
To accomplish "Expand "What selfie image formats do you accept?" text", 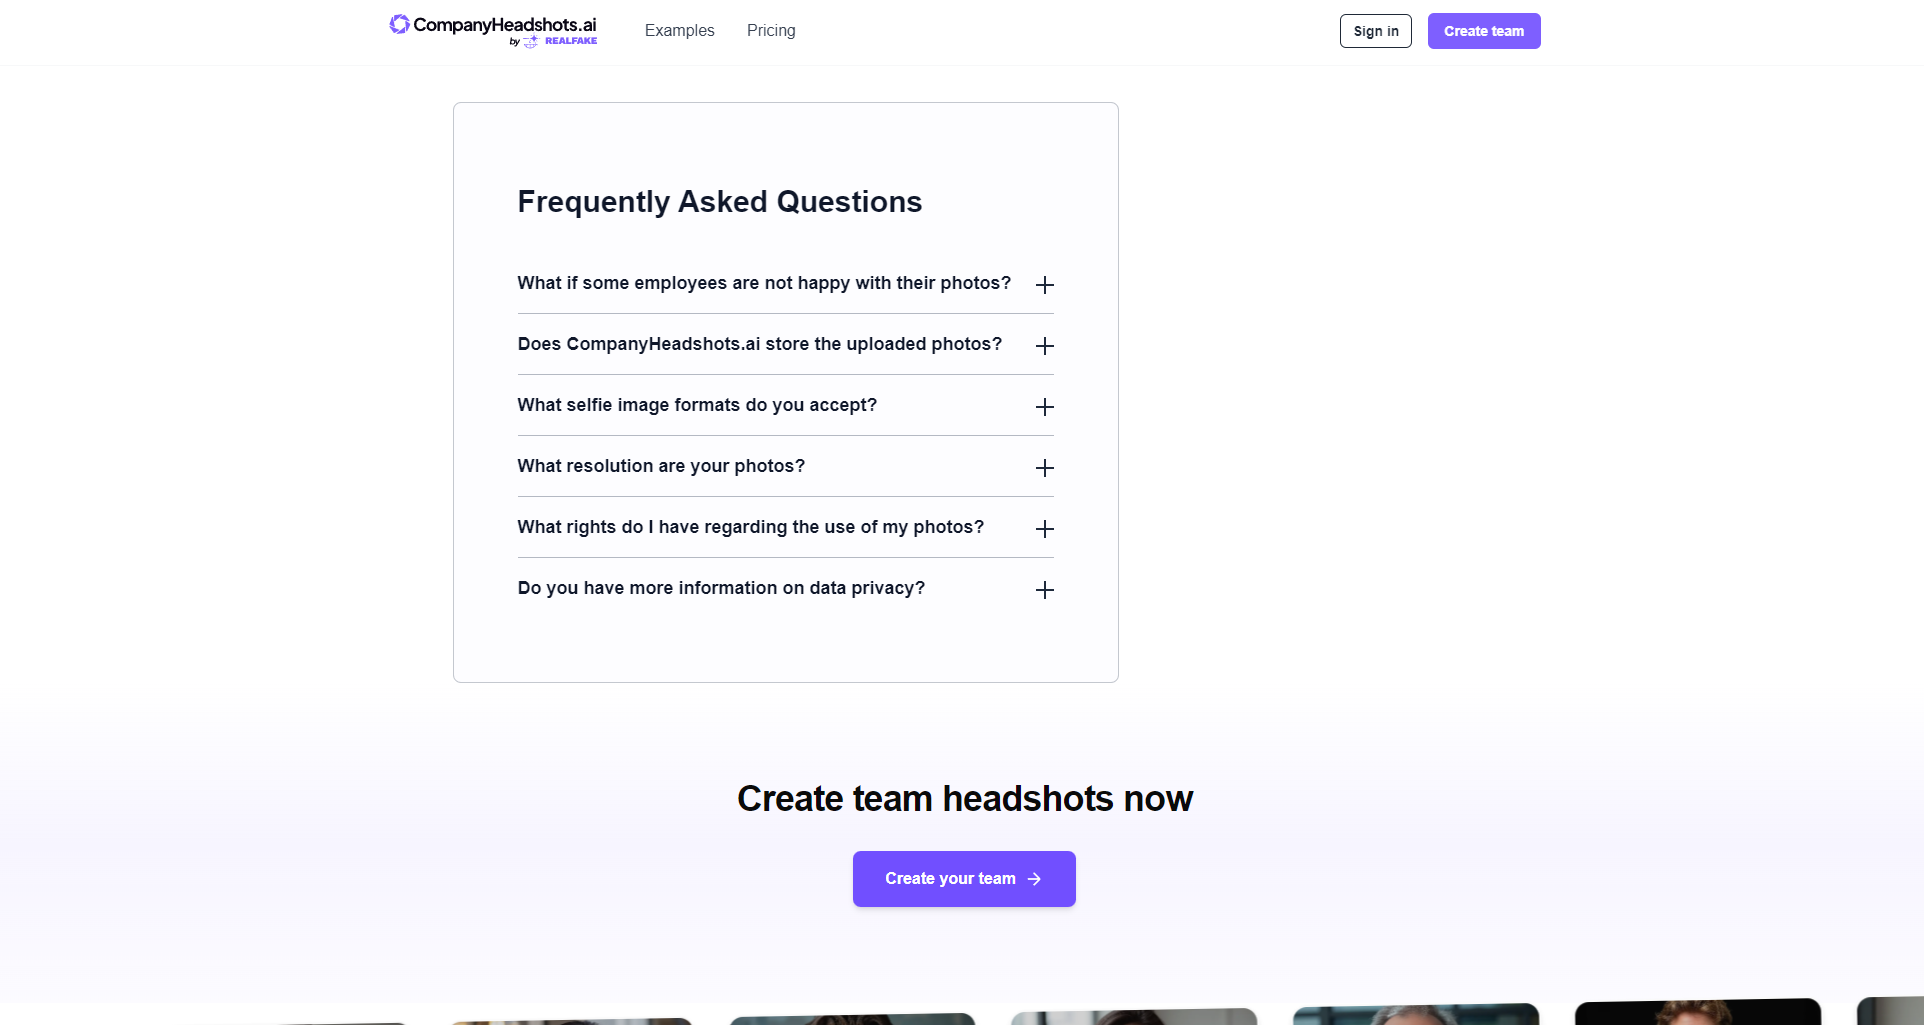I will pyautogui.click(x=696, y=405).
